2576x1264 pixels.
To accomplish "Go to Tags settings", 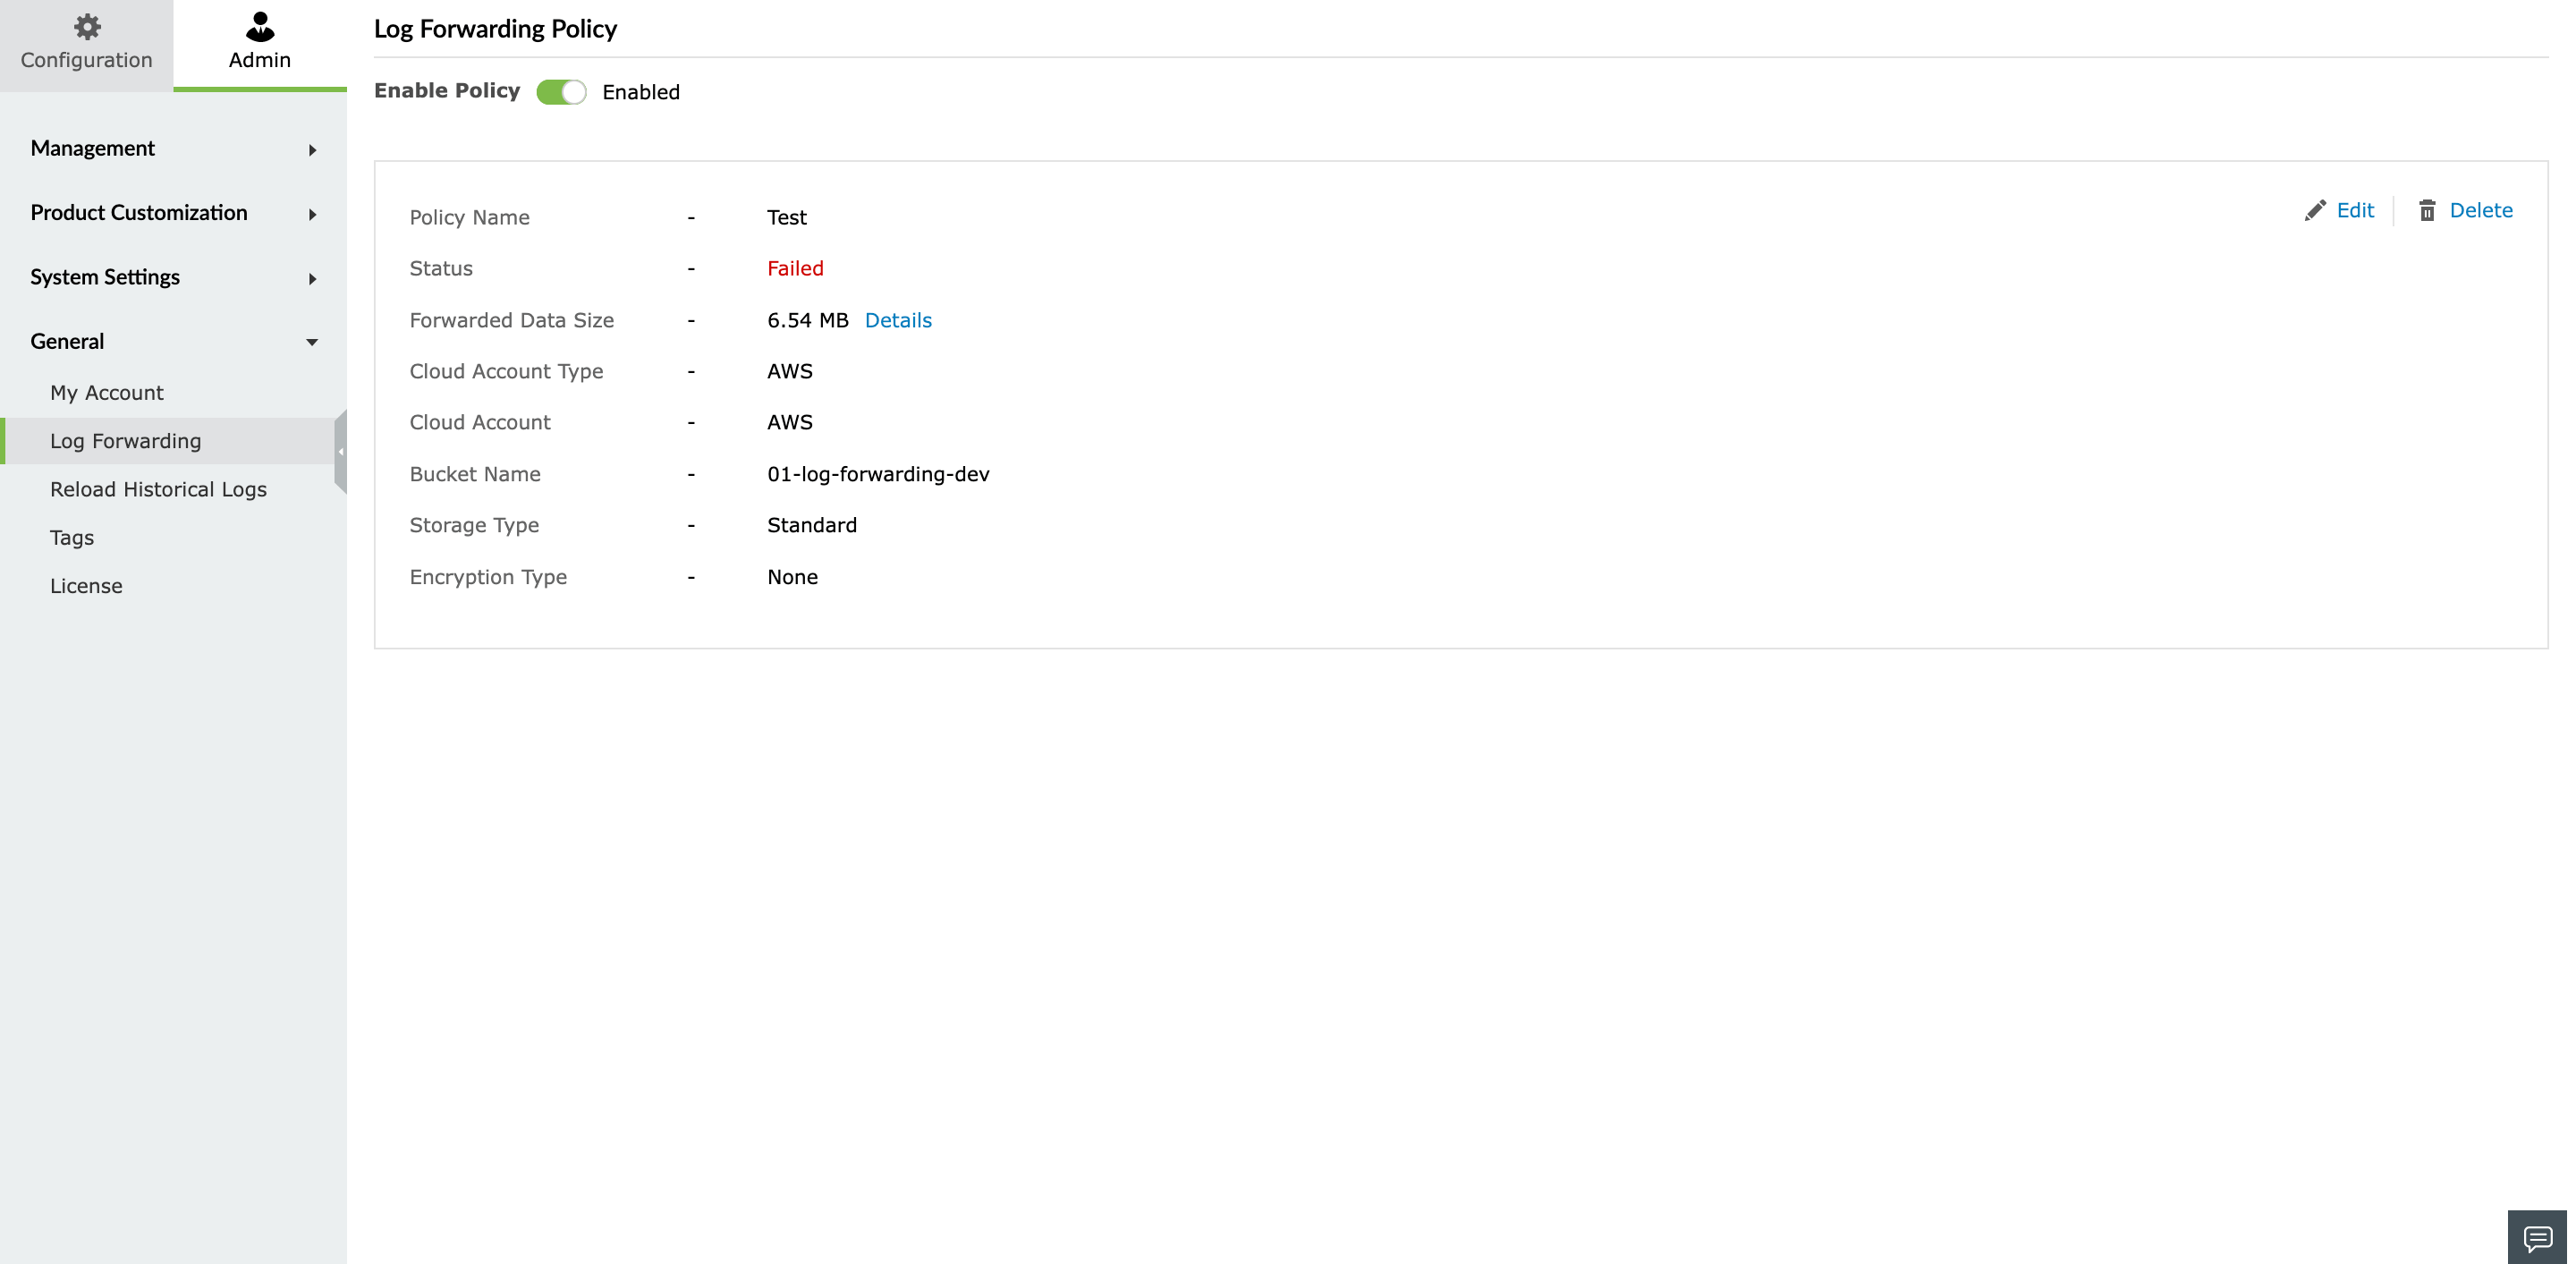I will [72, 538].
